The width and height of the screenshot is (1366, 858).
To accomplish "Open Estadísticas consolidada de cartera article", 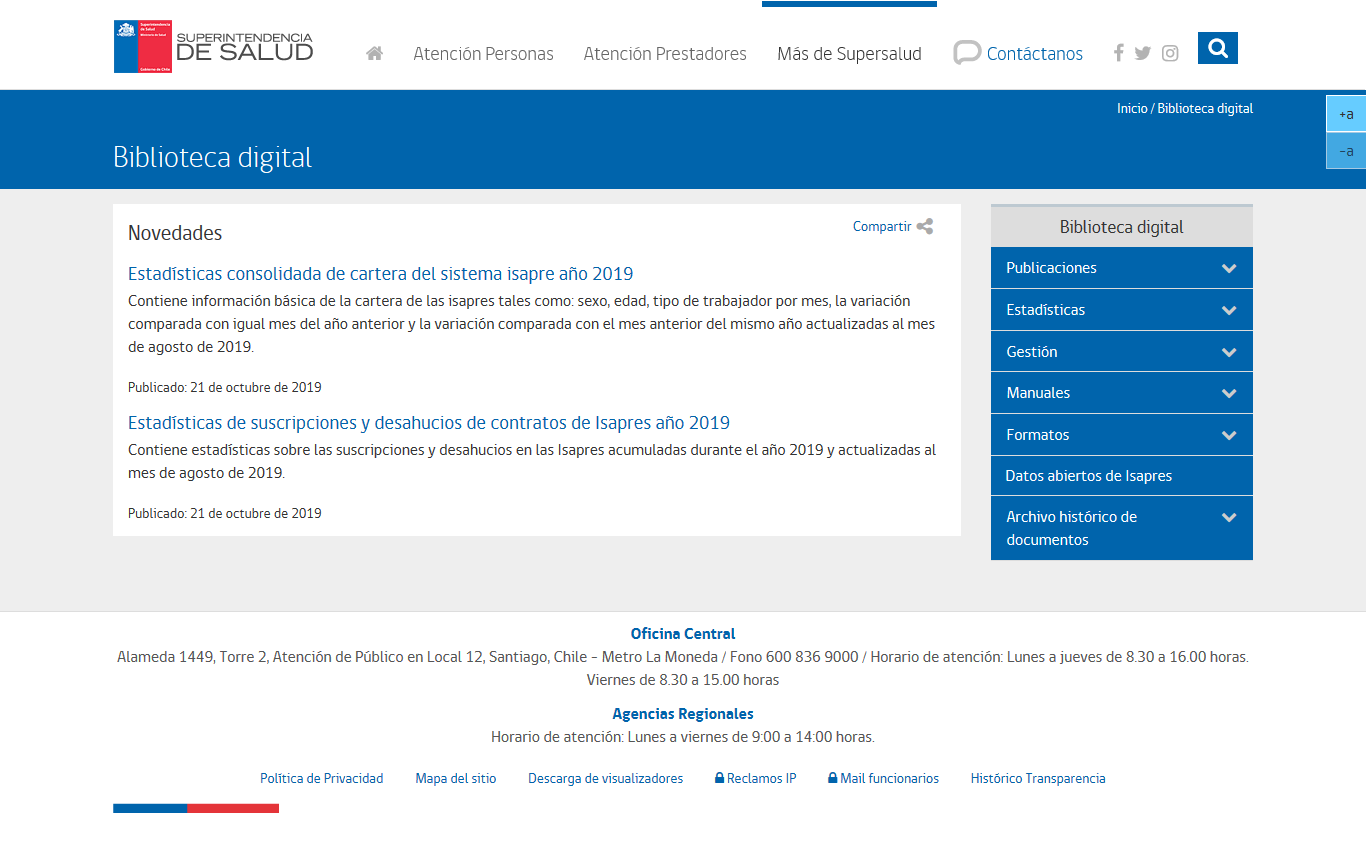I will 380,274.
